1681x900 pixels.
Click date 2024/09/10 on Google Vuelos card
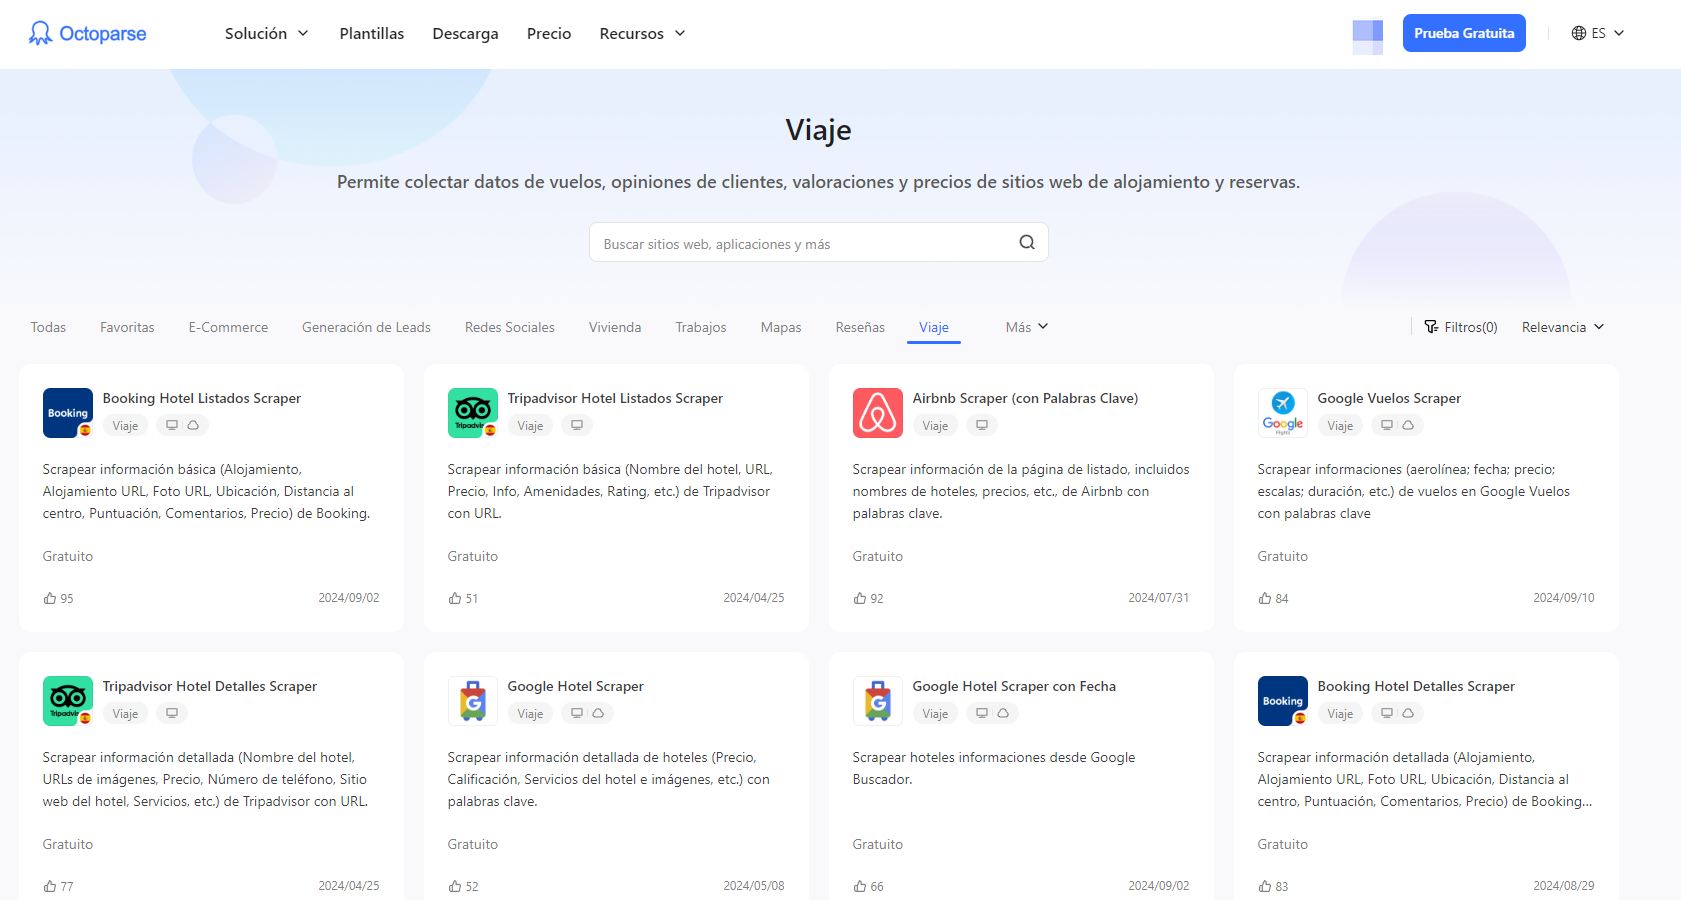pos(1564,598)
